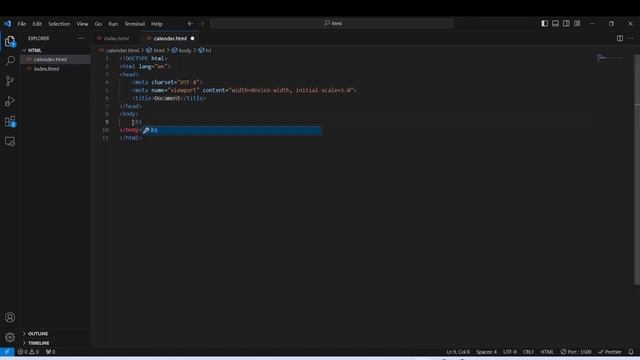Click the Port: 5500 Live Server item
Viewport: 640px width, 360px height.
(x=576, y=351)
